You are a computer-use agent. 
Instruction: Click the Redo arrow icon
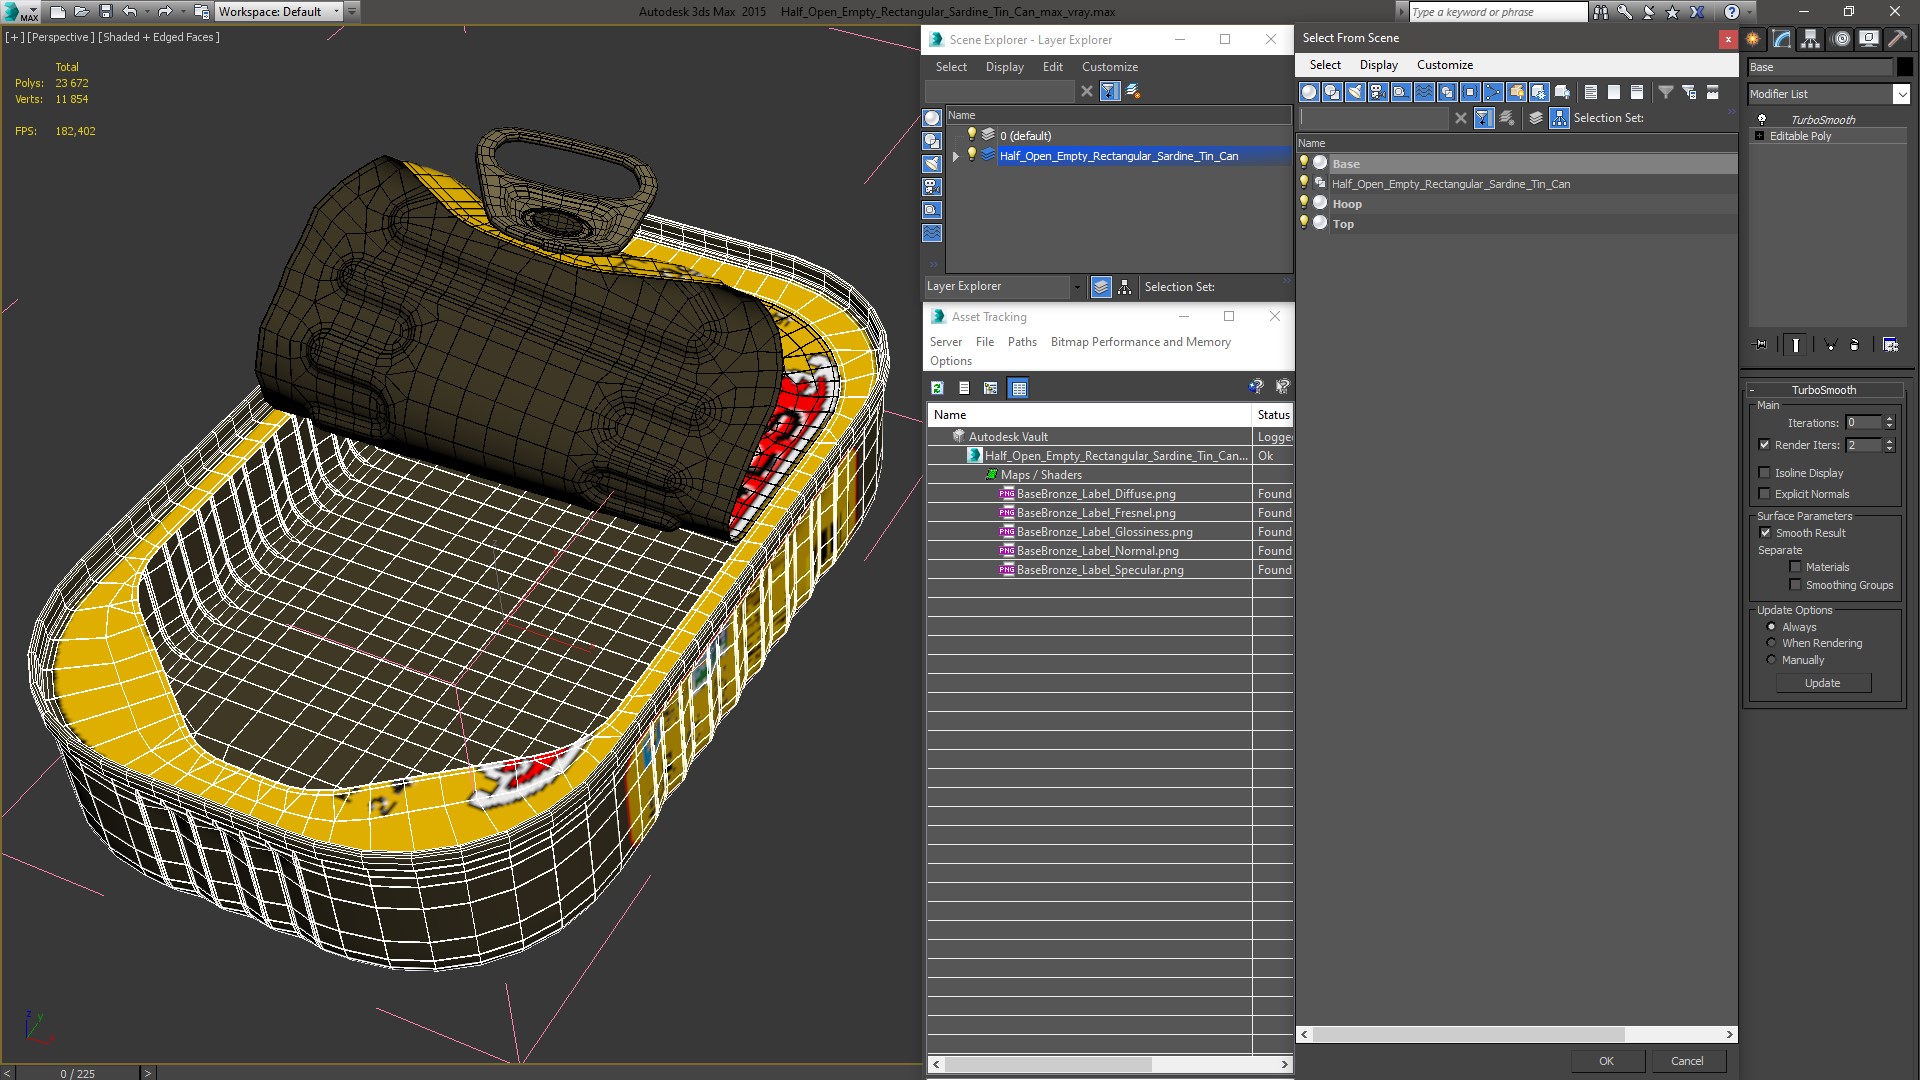pyautogui.click(x=166, y=12)
